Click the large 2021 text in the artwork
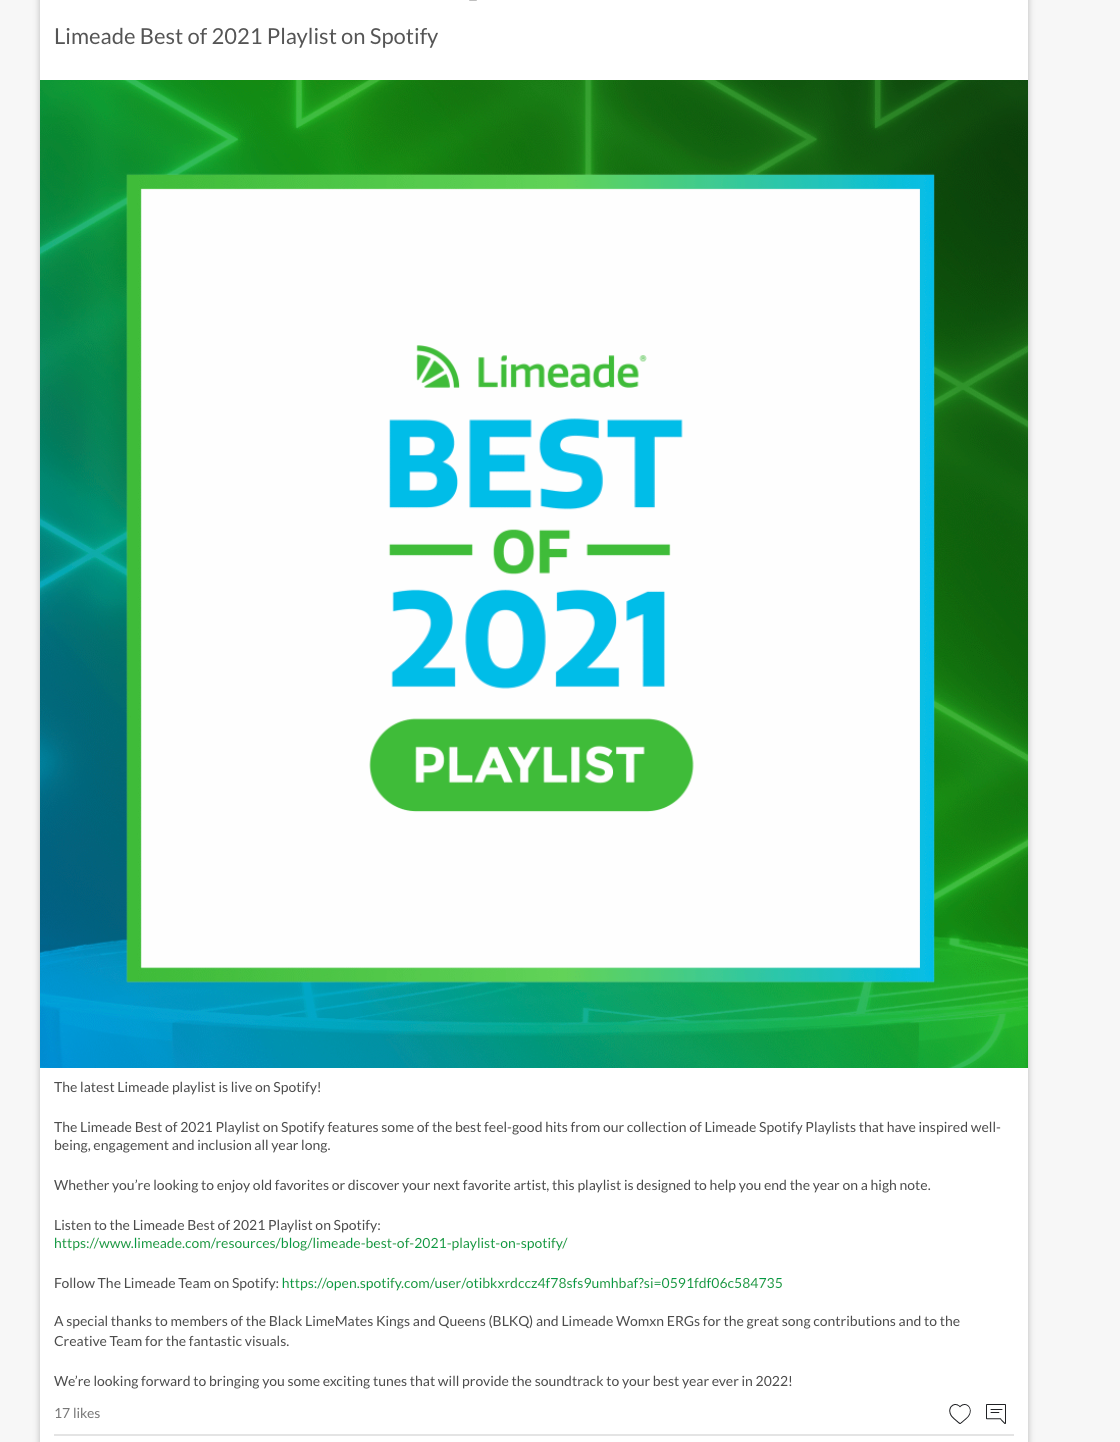The height and width of the screenshot is (1442, 1120). [529, 639]
